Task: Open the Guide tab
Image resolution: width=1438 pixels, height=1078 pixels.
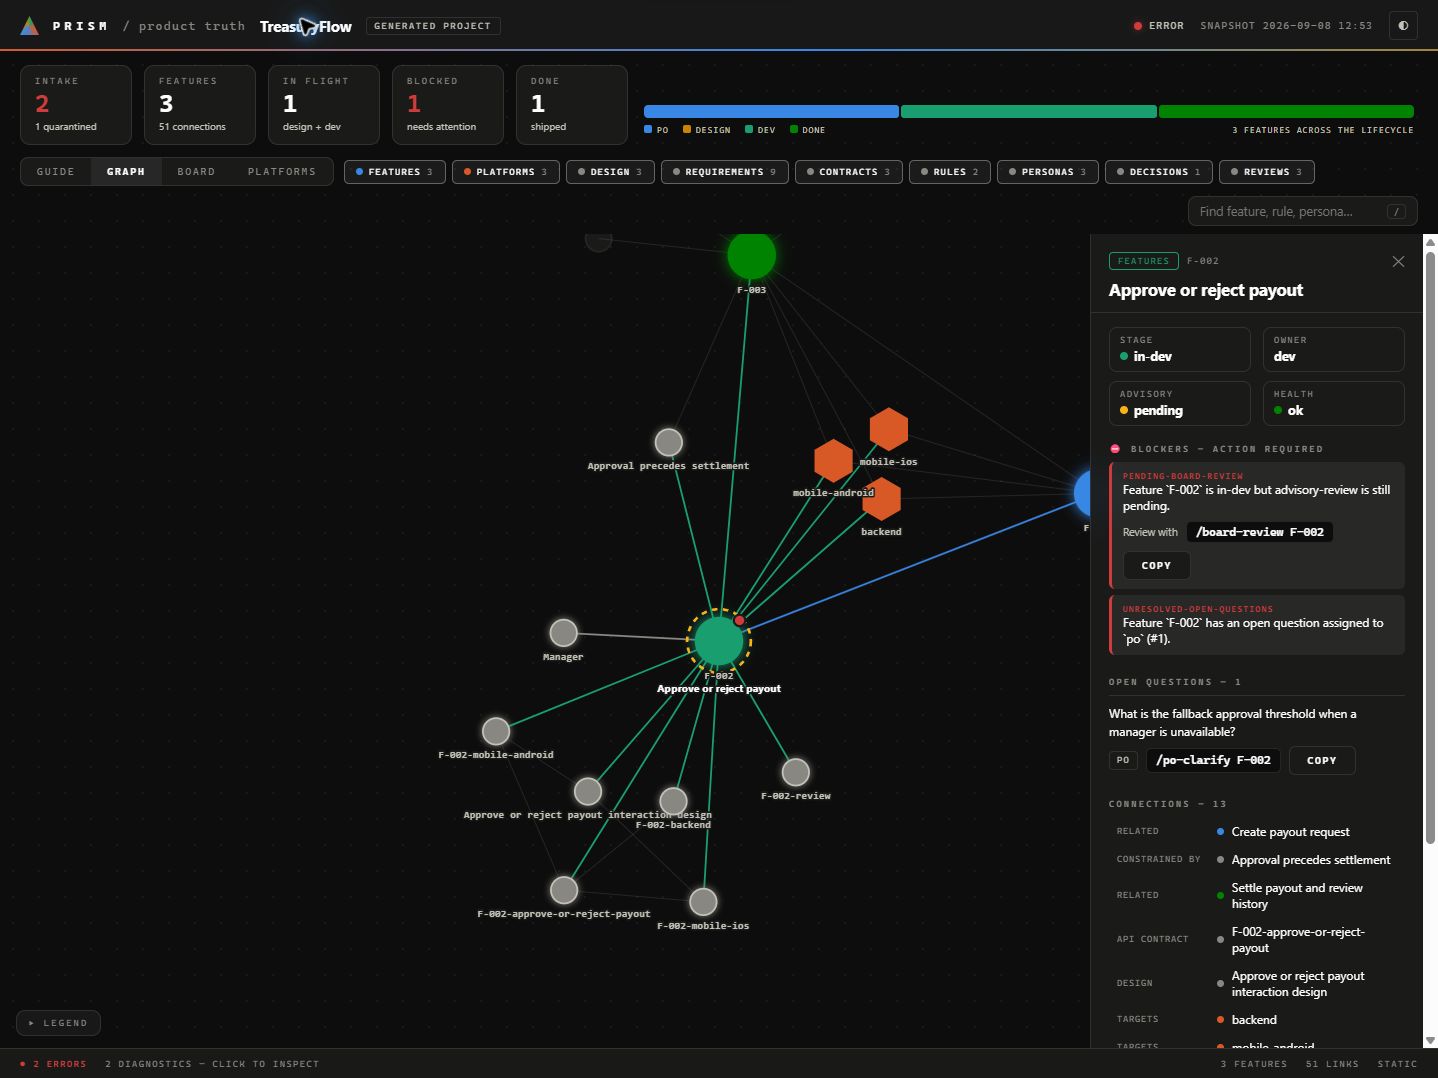Action: [x=56, y=172]
